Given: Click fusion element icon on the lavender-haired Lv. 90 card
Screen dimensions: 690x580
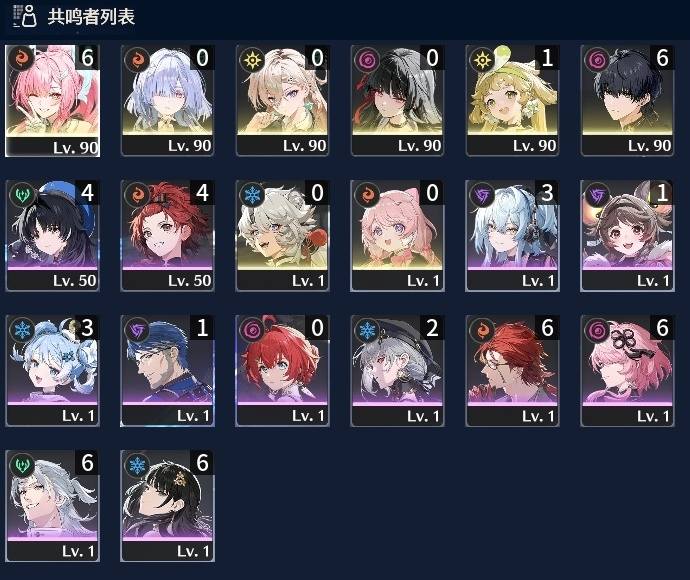Looking at the screenshot, I should pos(137,59).
